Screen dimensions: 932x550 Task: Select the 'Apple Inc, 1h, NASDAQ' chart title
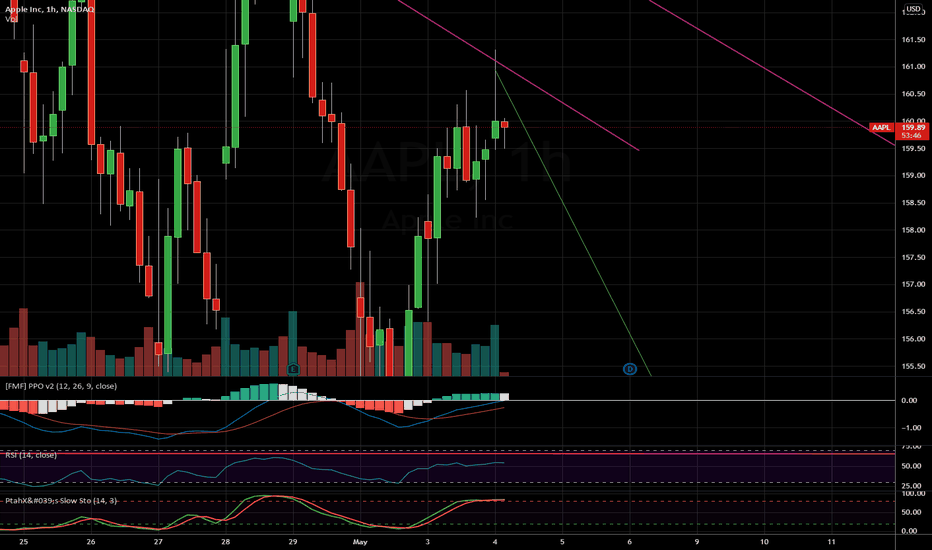pyautogui.click(x=49, y=10)
